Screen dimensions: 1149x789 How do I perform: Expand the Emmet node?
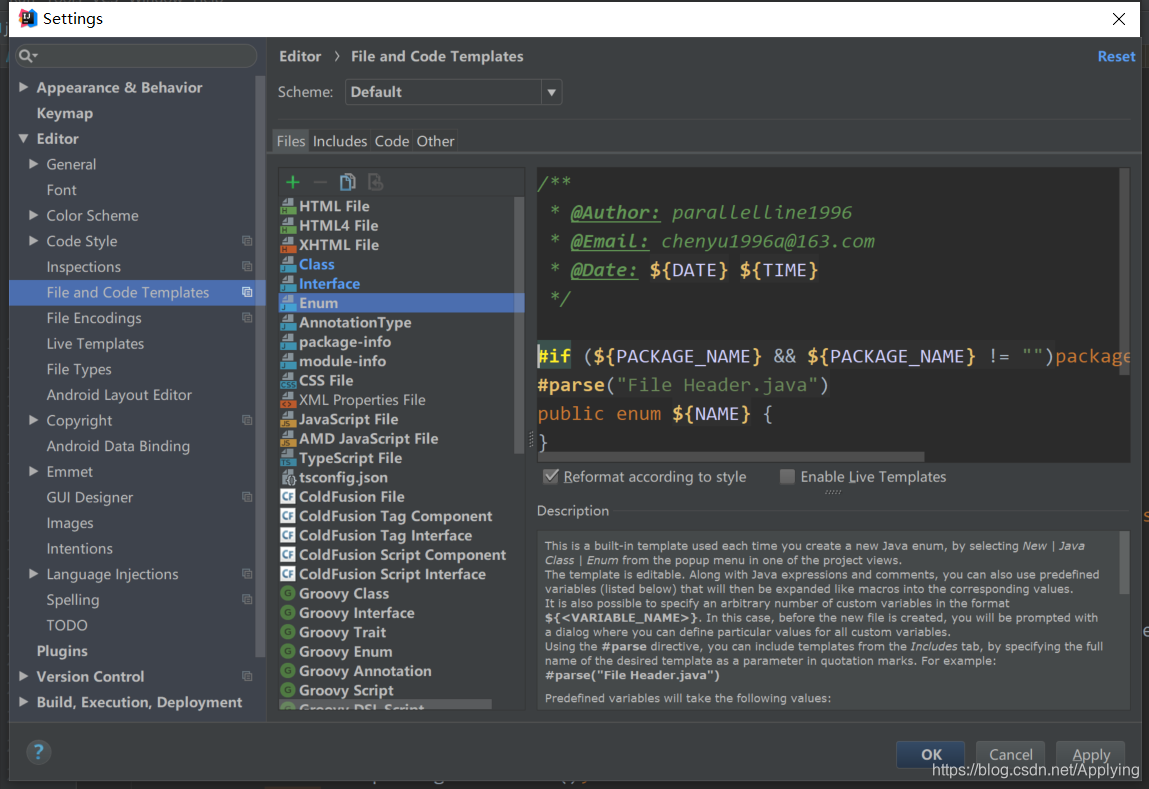point(34,472)
